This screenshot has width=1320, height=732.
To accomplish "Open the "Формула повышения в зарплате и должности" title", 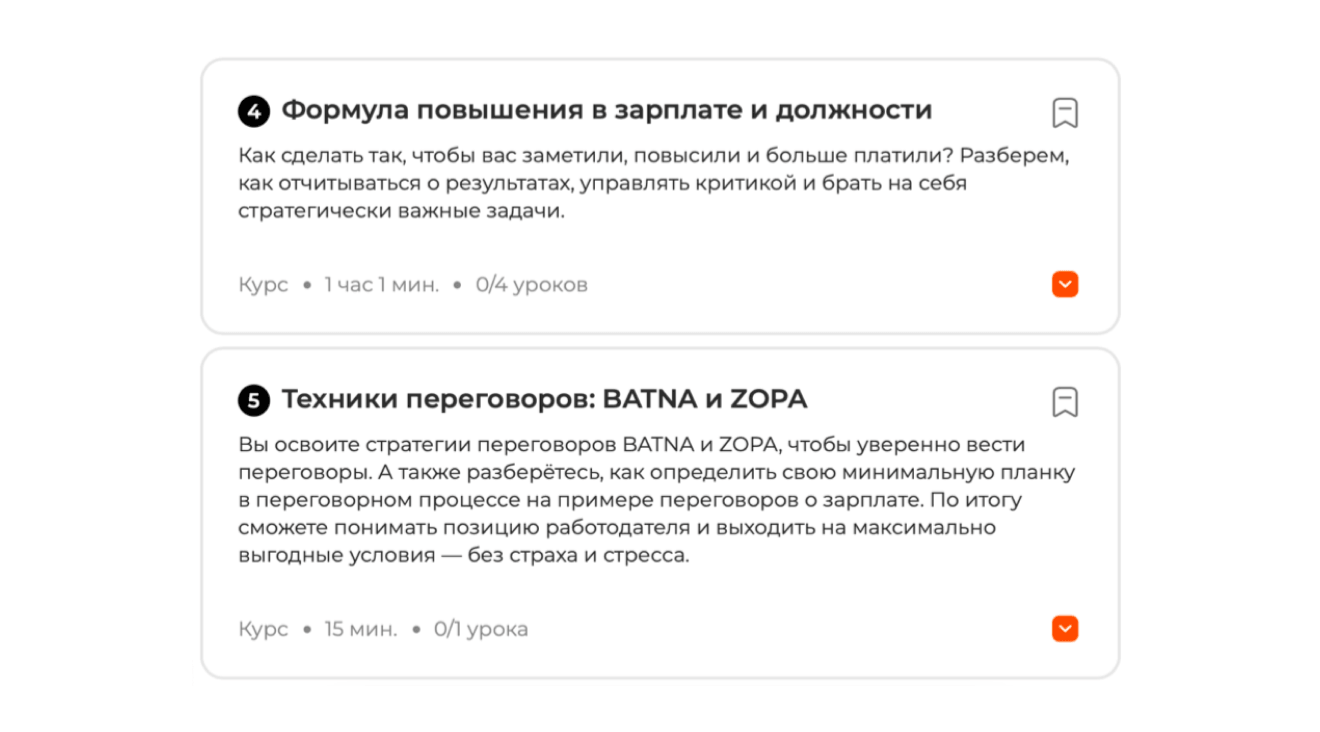I will (x=607, y=111).
